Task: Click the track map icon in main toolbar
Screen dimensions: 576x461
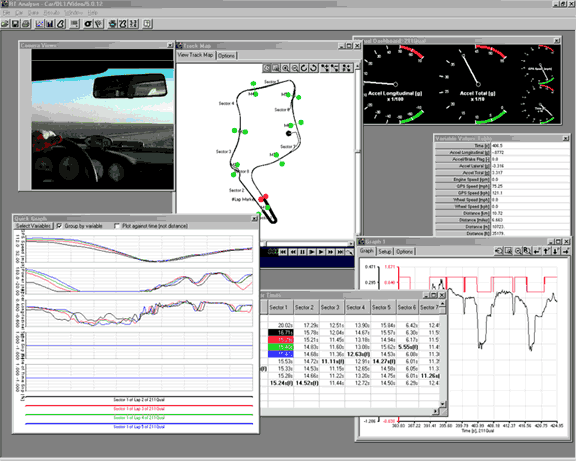Action: pyautogui.click(x=61, y=24)
